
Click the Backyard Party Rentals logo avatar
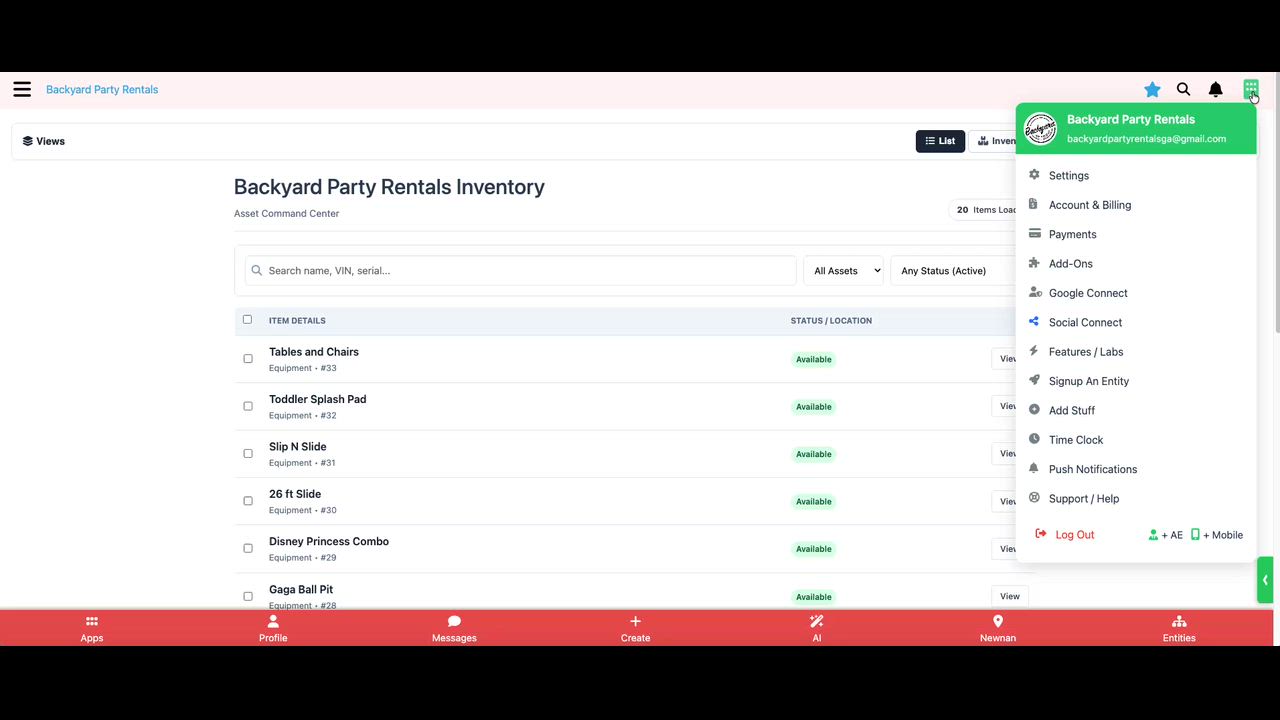tap(1041, 129)
